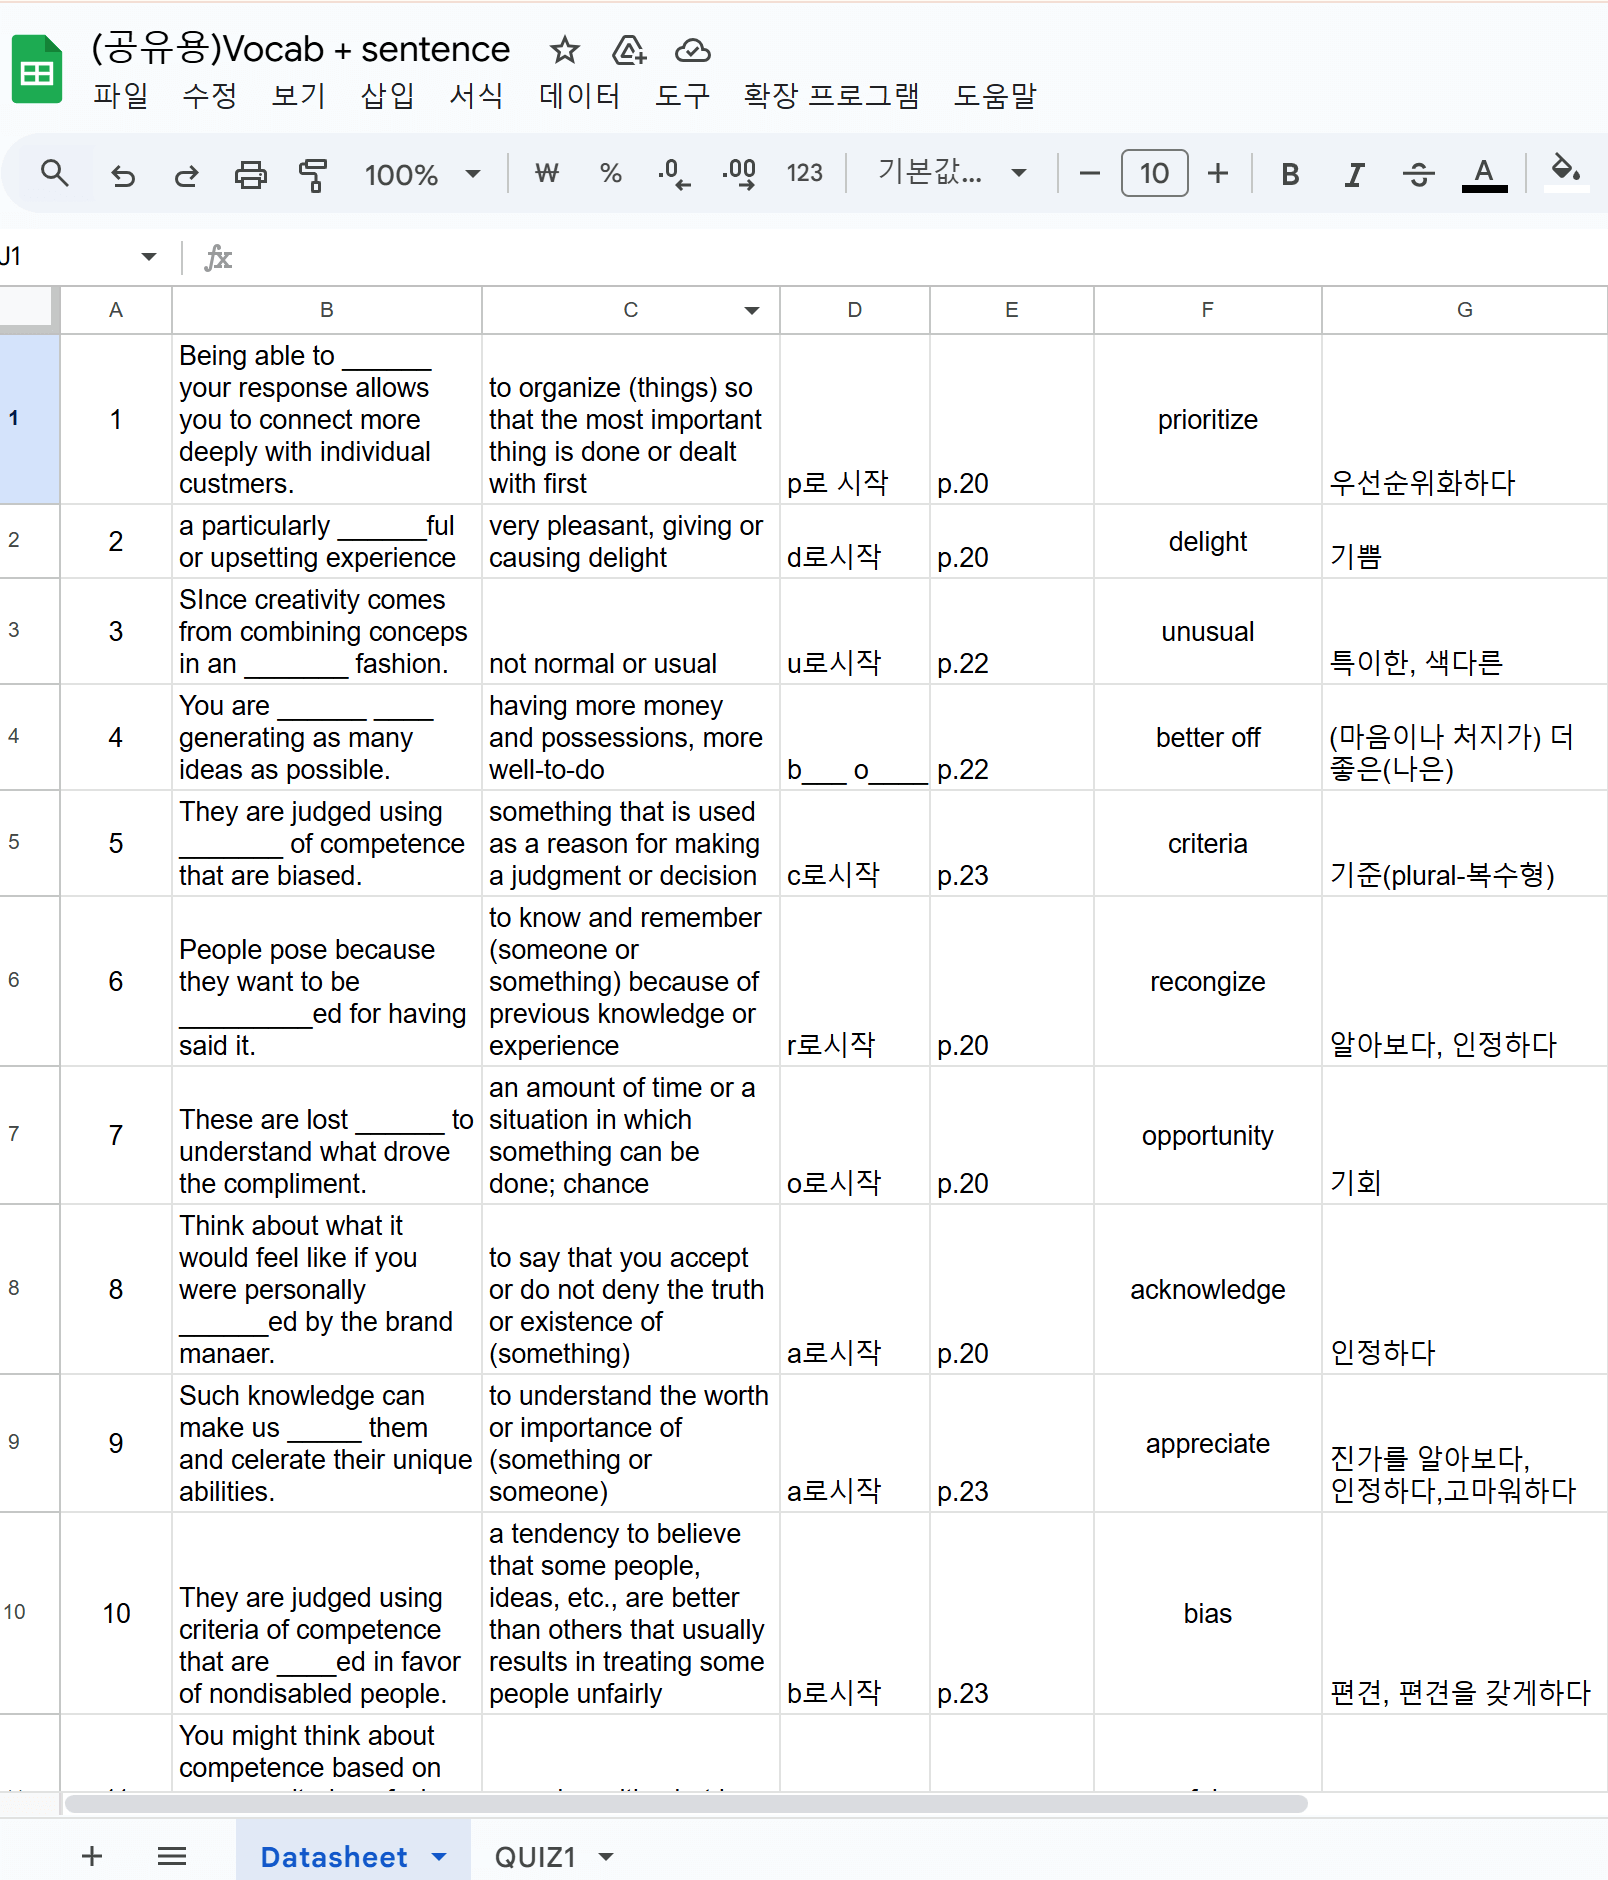Open the 수정 menu

(x=210, y=96)
